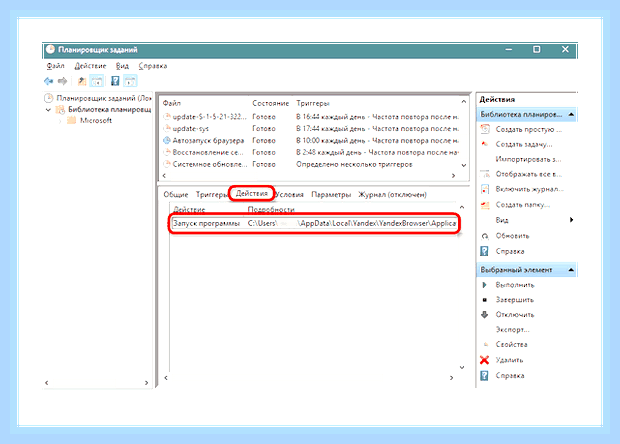Image resolution: width=620 pixels, height=444 pixels.
Task: Toggle the console tree pane toolbar icon
Action: (x=96, y=81)
